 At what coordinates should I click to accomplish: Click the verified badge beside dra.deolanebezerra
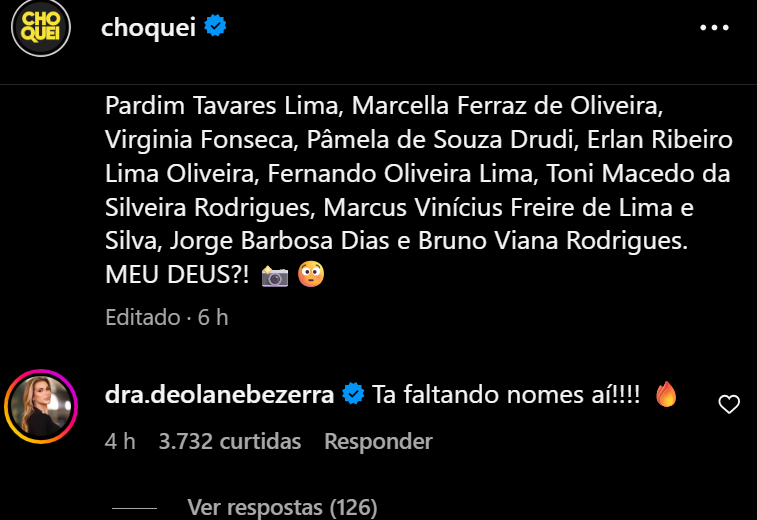(x=353, y=394)
